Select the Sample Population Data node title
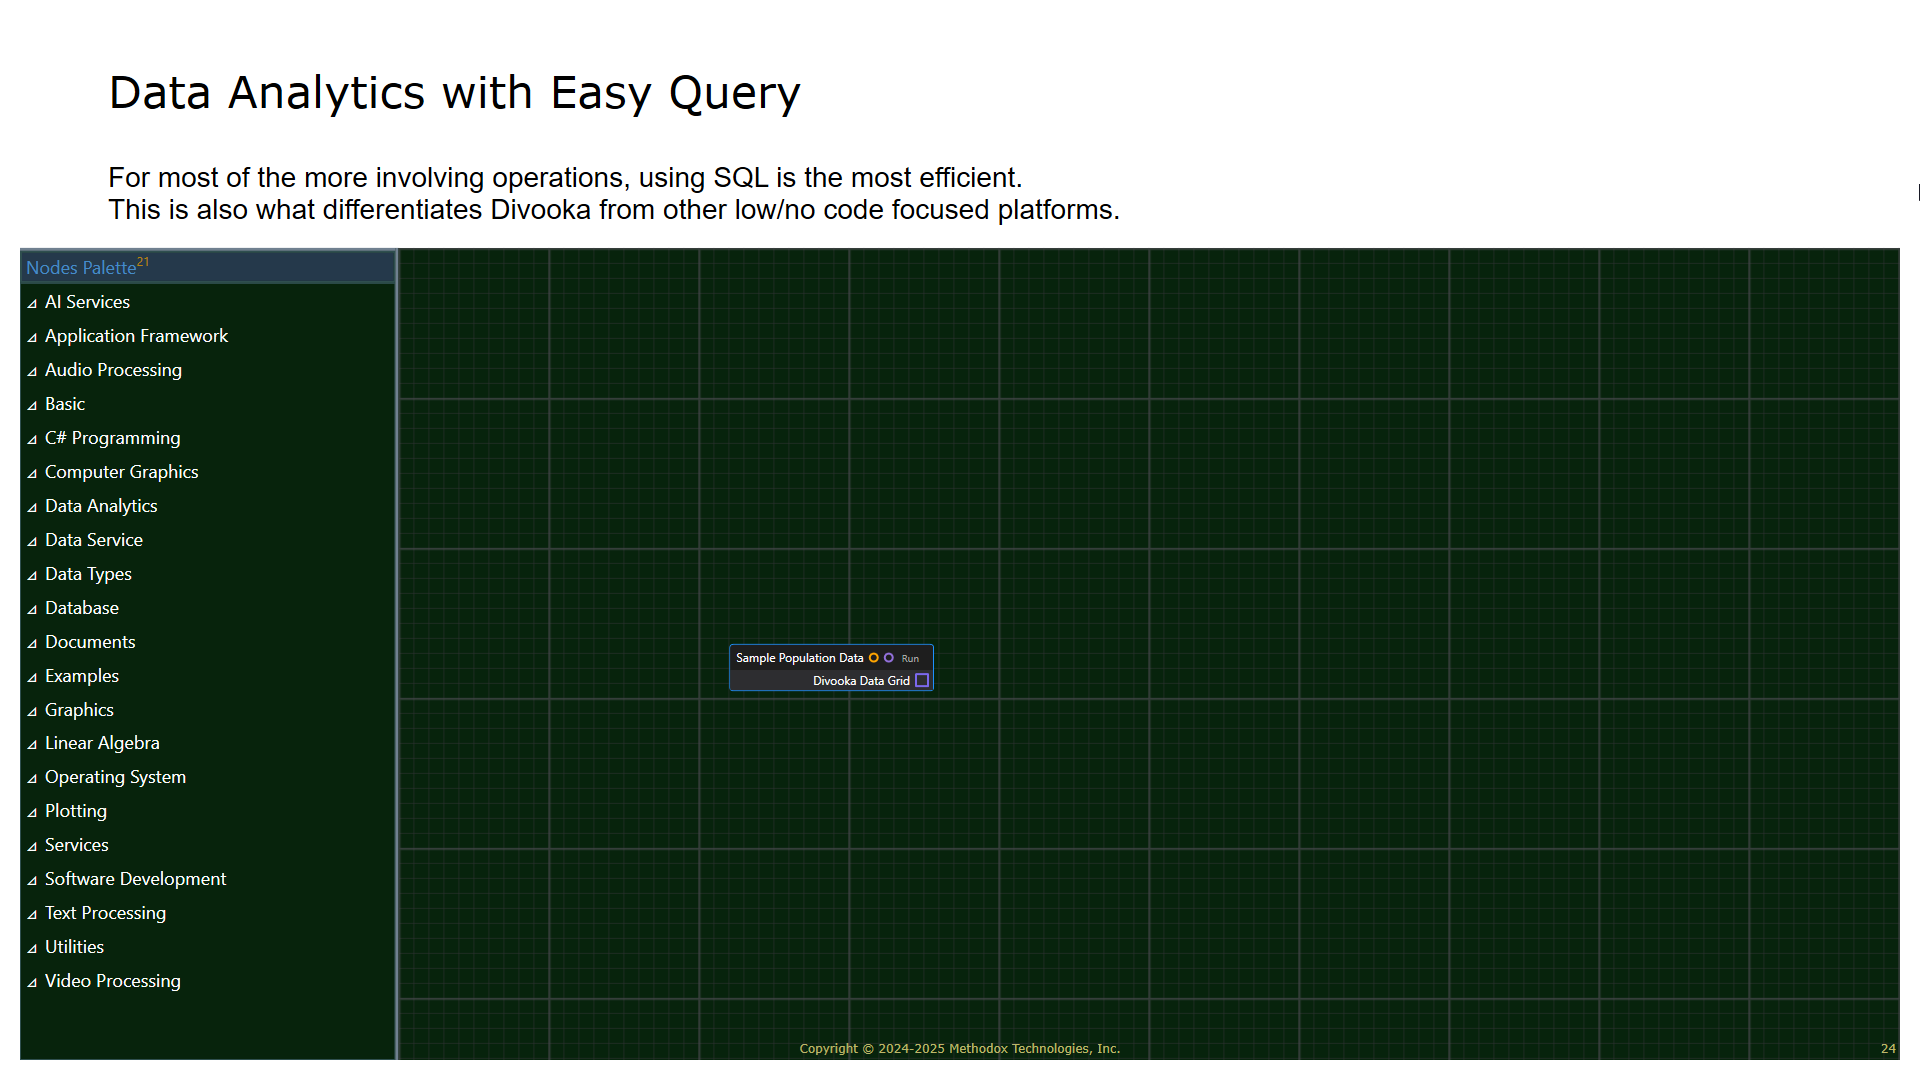The height and width of the screenshot is (1080, 1920). [x=799, y=658]
